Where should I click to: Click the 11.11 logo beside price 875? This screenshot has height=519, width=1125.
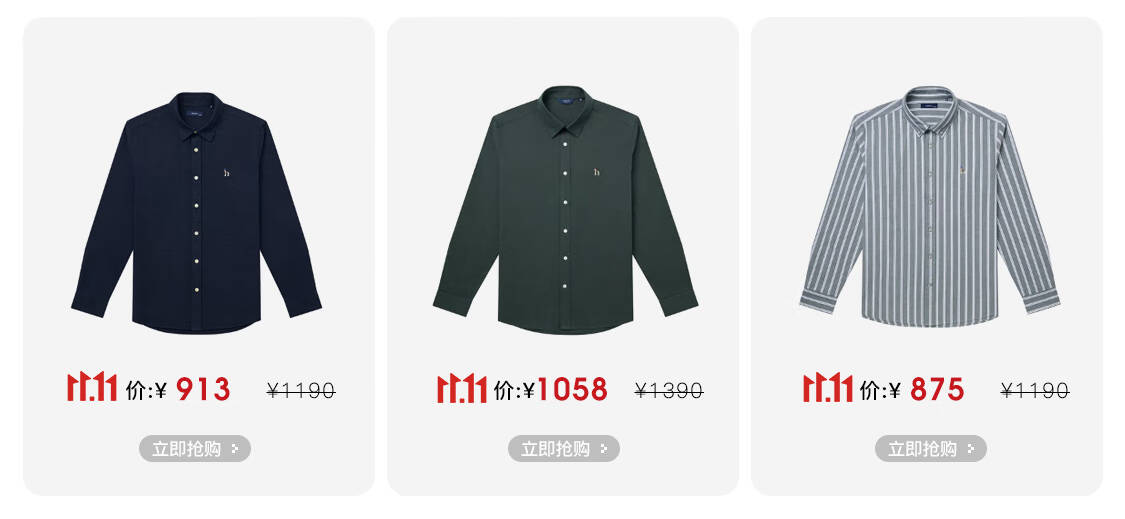tap(828, 388)
